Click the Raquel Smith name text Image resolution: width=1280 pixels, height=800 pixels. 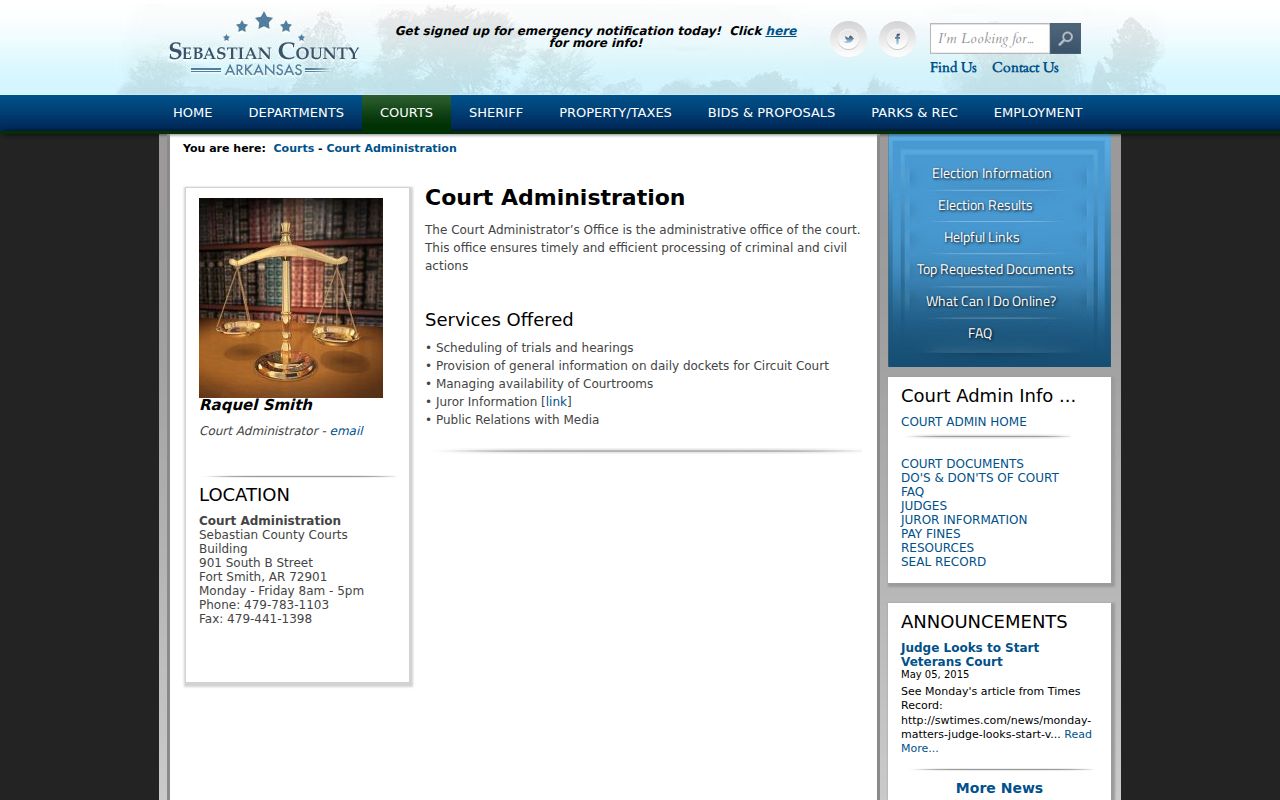pos(256,405)
